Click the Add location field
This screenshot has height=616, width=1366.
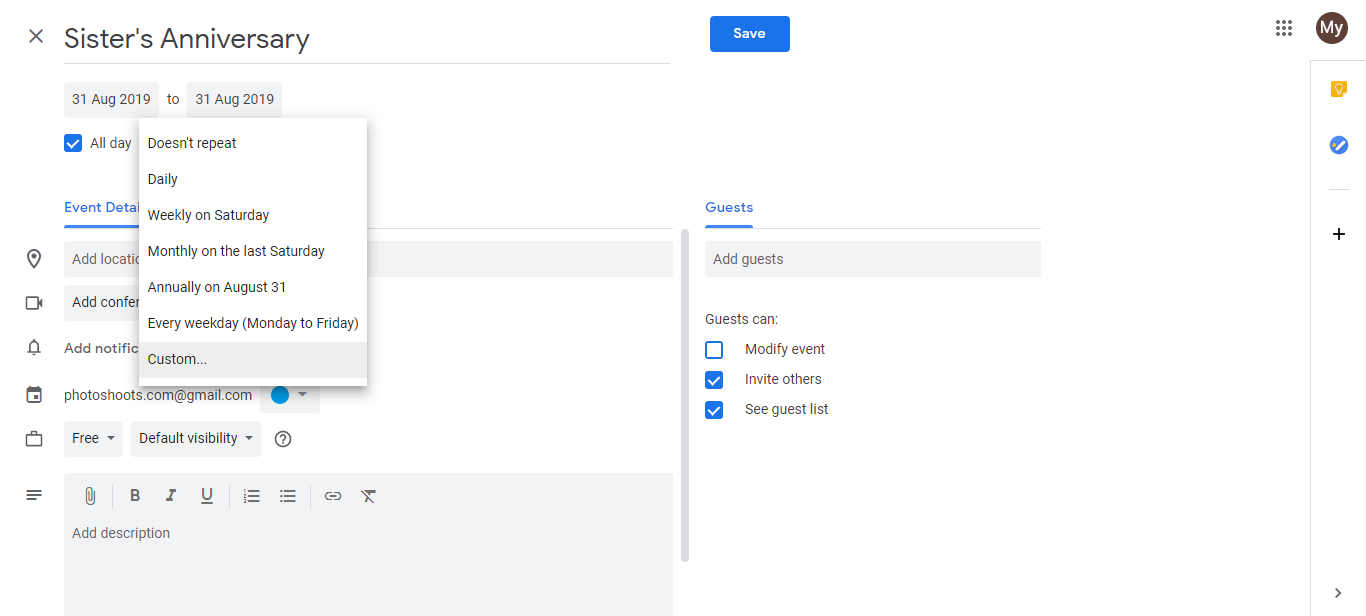[368, 259]
